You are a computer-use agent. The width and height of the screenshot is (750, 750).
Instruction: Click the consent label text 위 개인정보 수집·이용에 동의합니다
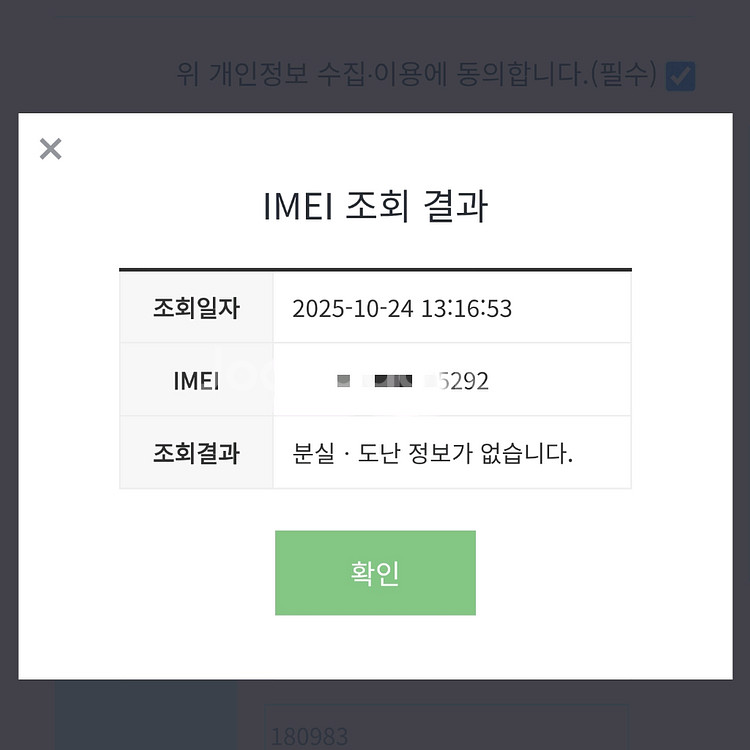382,75
